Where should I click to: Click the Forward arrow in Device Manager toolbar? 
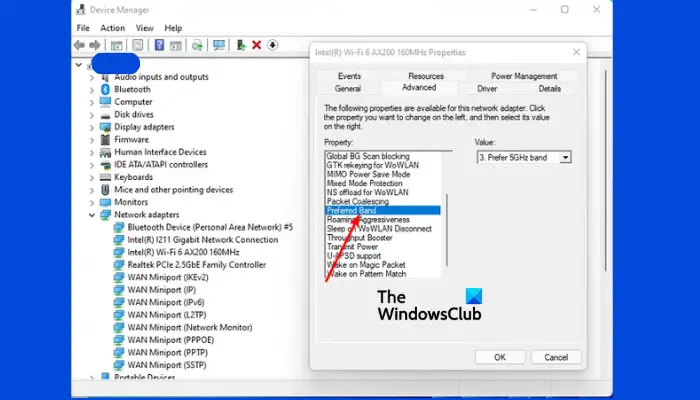[x=95, y=45]
